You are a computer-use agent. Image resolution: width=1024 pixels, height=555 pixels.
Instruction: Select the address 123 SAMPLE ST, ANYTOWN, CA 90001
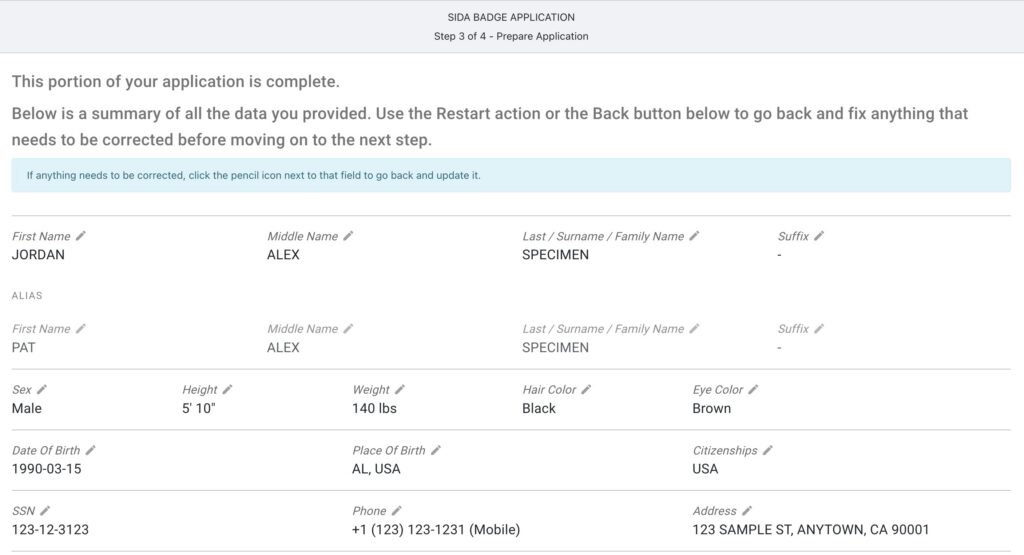coord(810,530)
